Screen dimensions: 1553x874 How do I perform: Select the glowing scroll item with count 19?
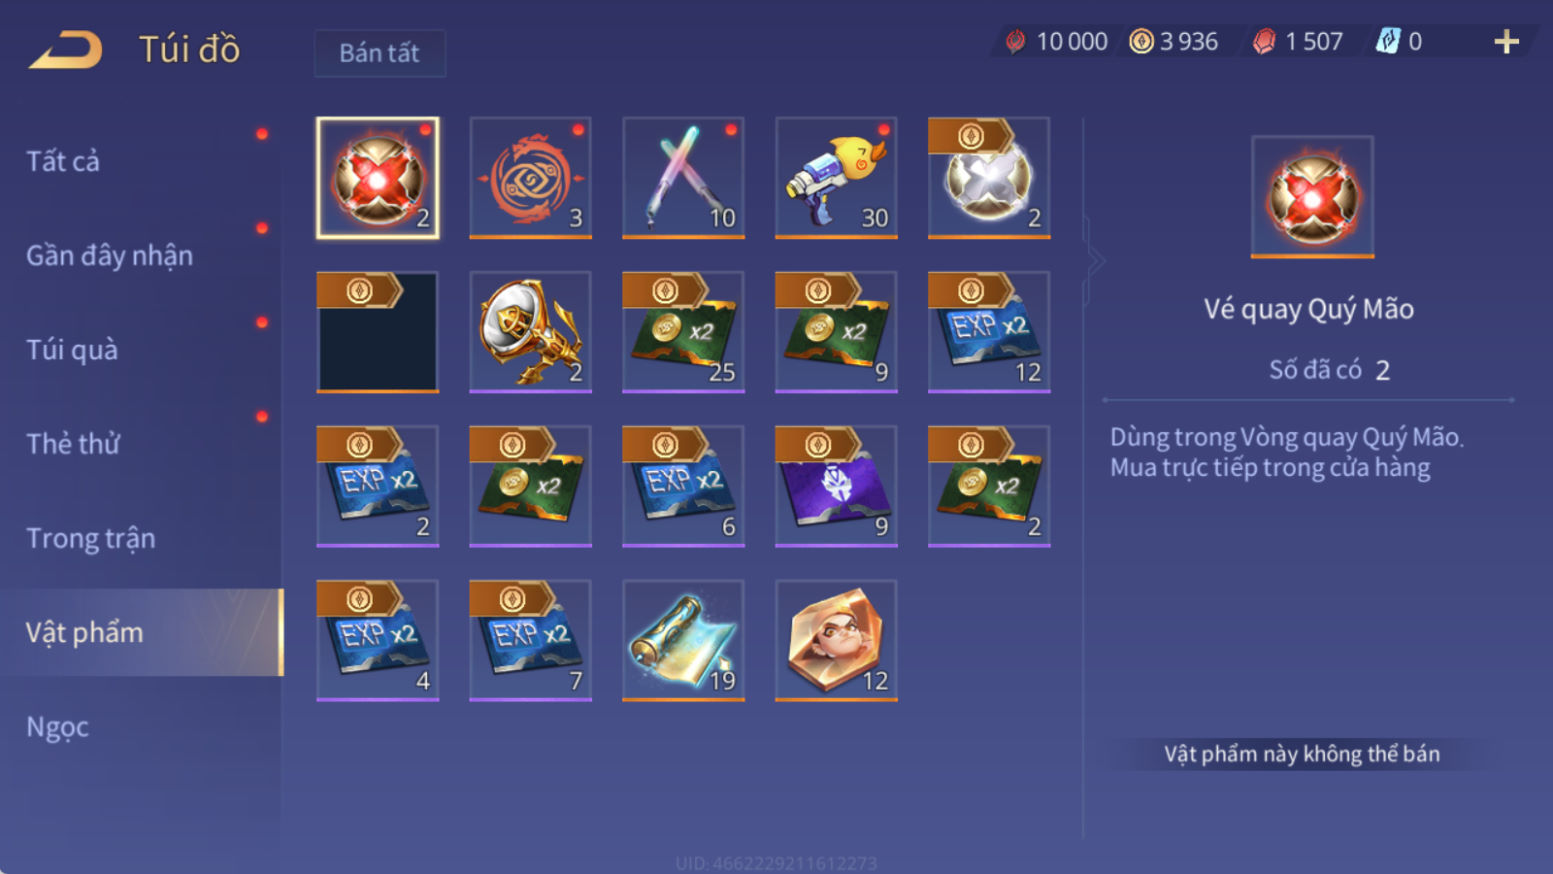[x=683, y=640]
